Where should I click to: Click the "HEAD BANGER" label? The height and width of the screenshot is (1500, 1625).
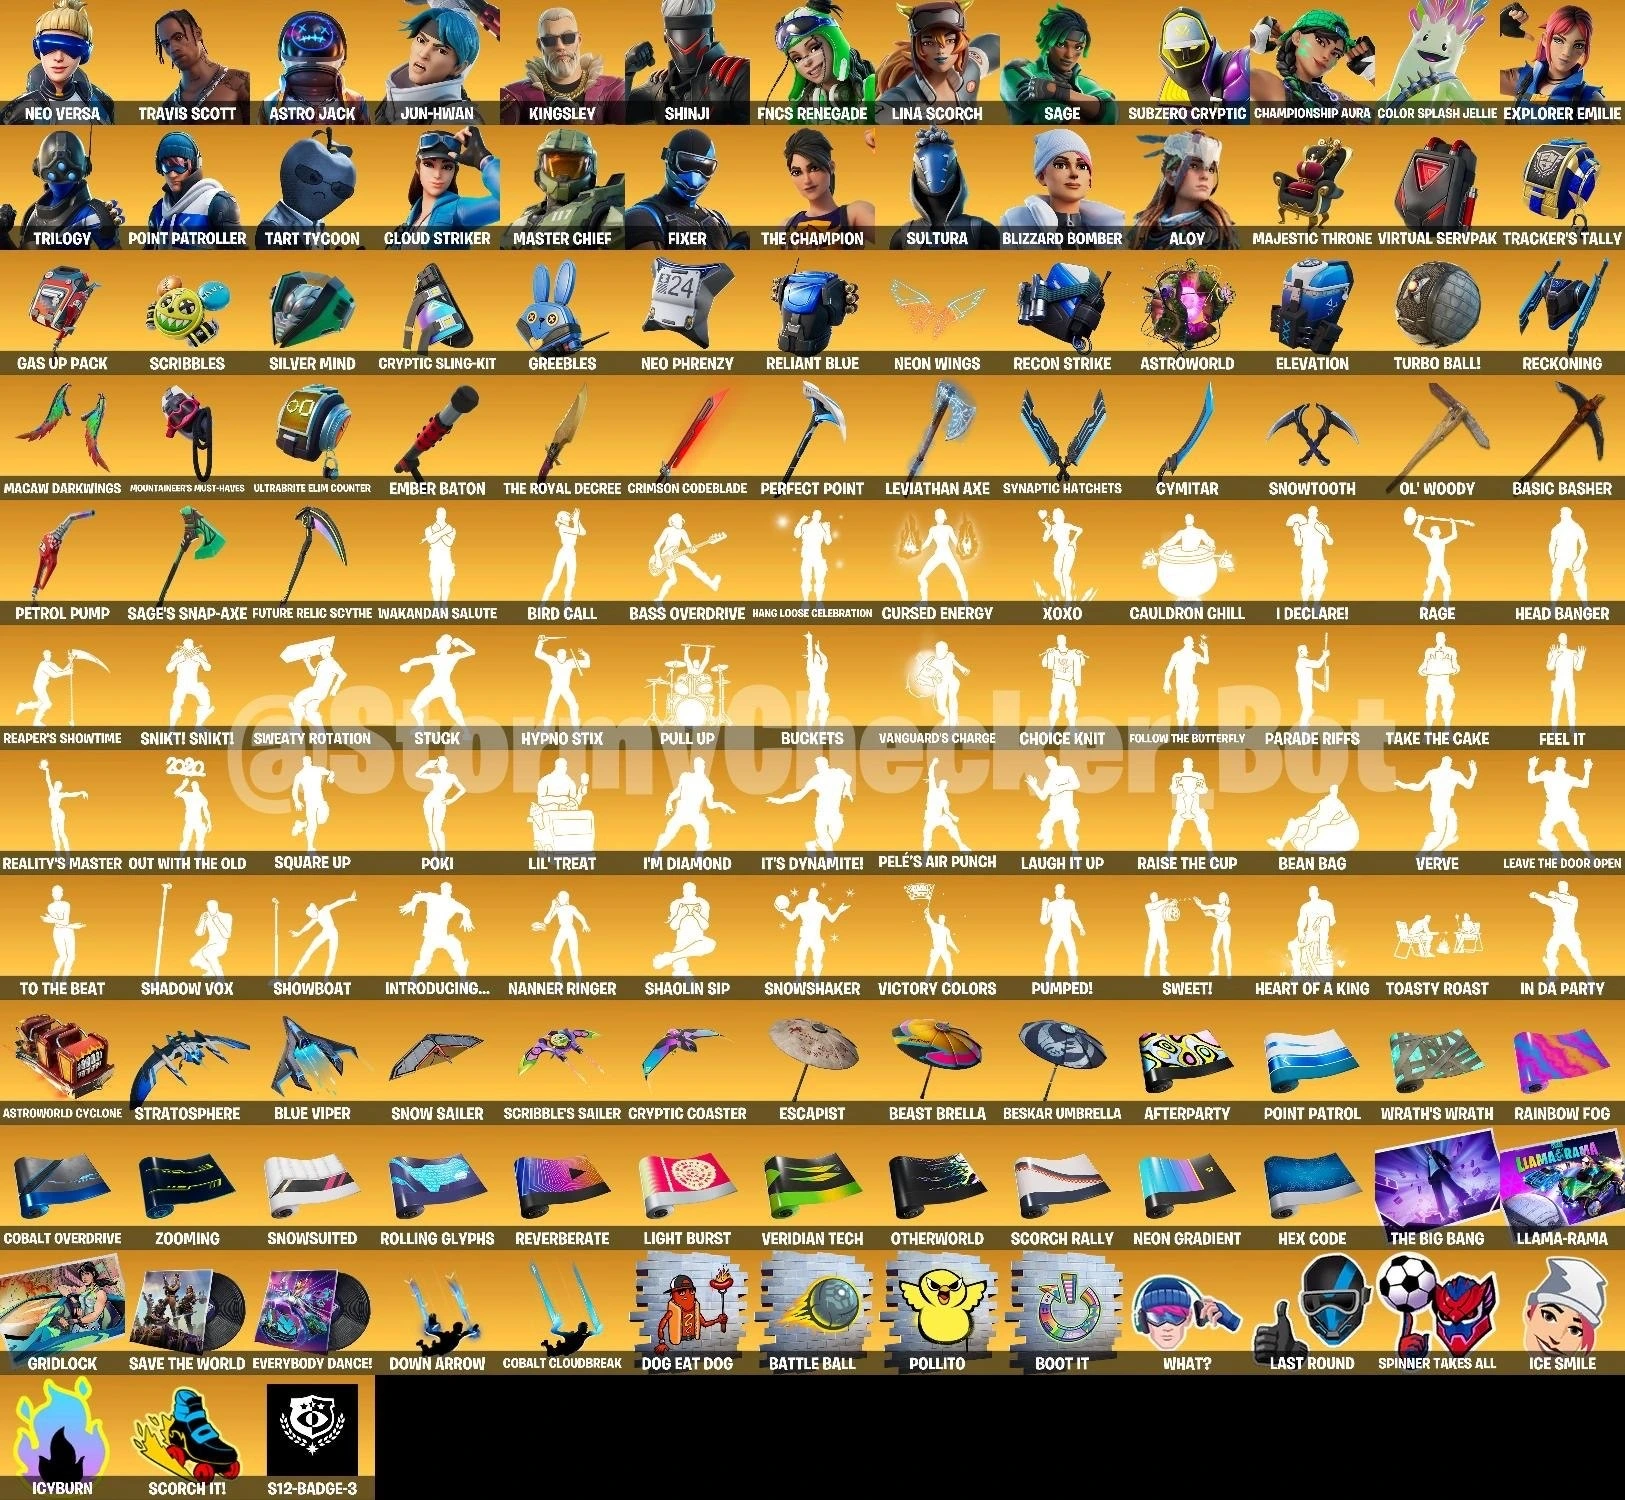click(1562, 614)
